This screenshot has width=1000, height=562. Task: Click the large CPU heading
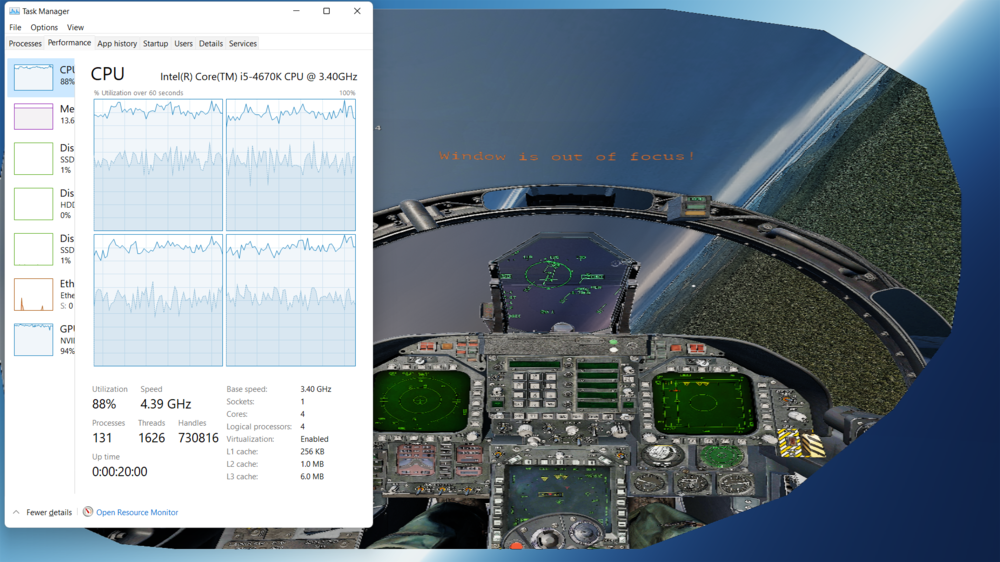point(107,74)
